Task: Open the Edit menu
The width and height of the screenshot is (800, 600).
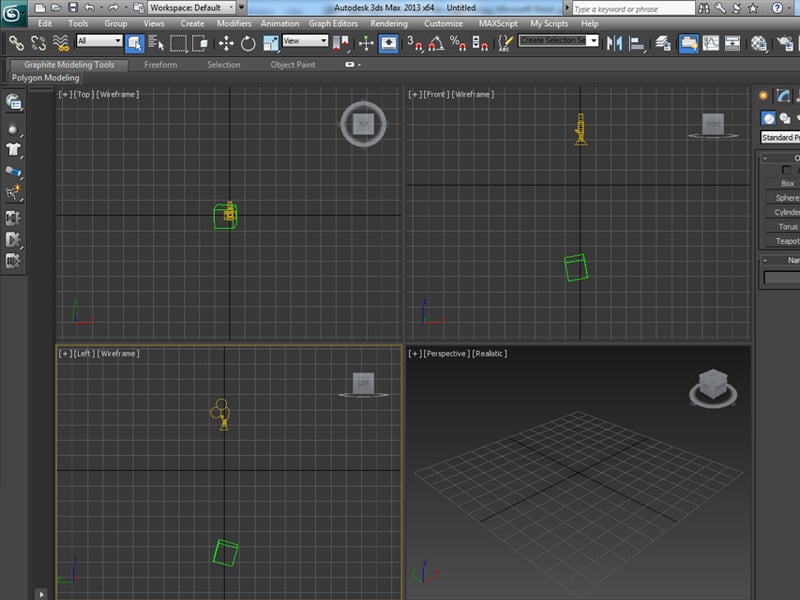Action: tap(45, 23)
